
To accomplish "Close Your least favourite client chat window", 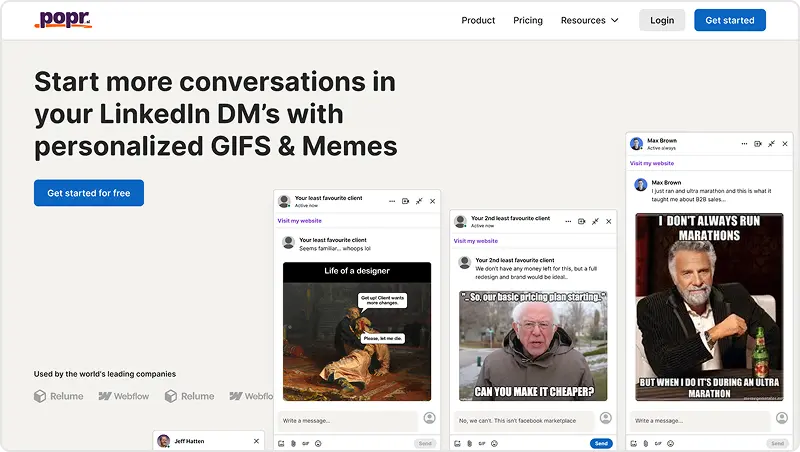I will pyautogui.click(x=432, y=201).
